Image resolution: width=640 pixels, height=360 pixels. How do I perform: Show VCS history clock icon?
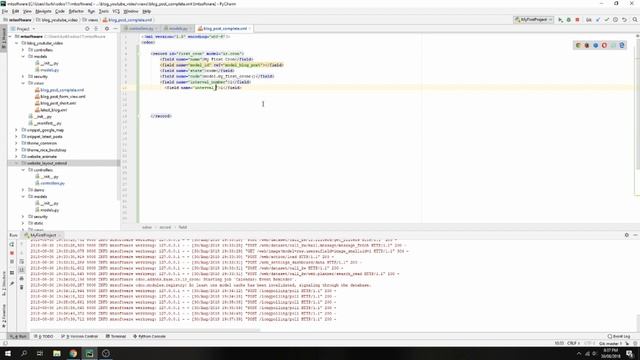pos(616,20)
